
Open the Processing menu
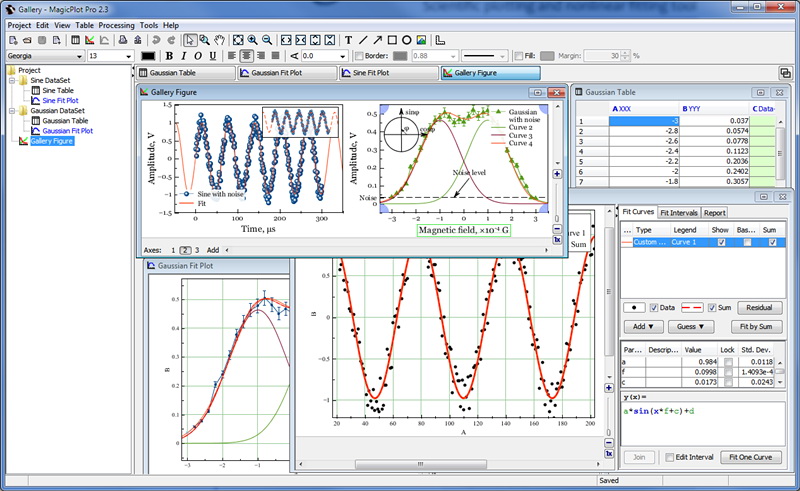pyautogui.click(x=117, y=24)
